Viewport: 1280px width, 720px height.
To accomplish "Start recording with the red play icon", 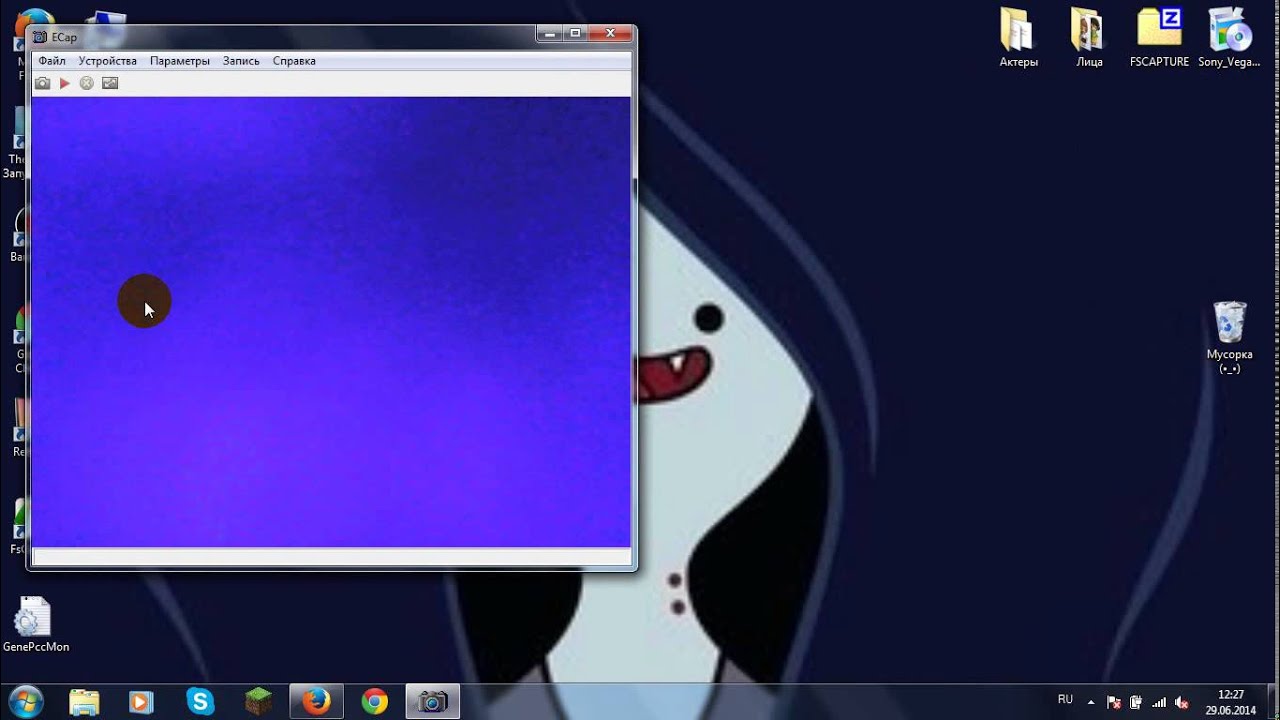I will (64, 83).
